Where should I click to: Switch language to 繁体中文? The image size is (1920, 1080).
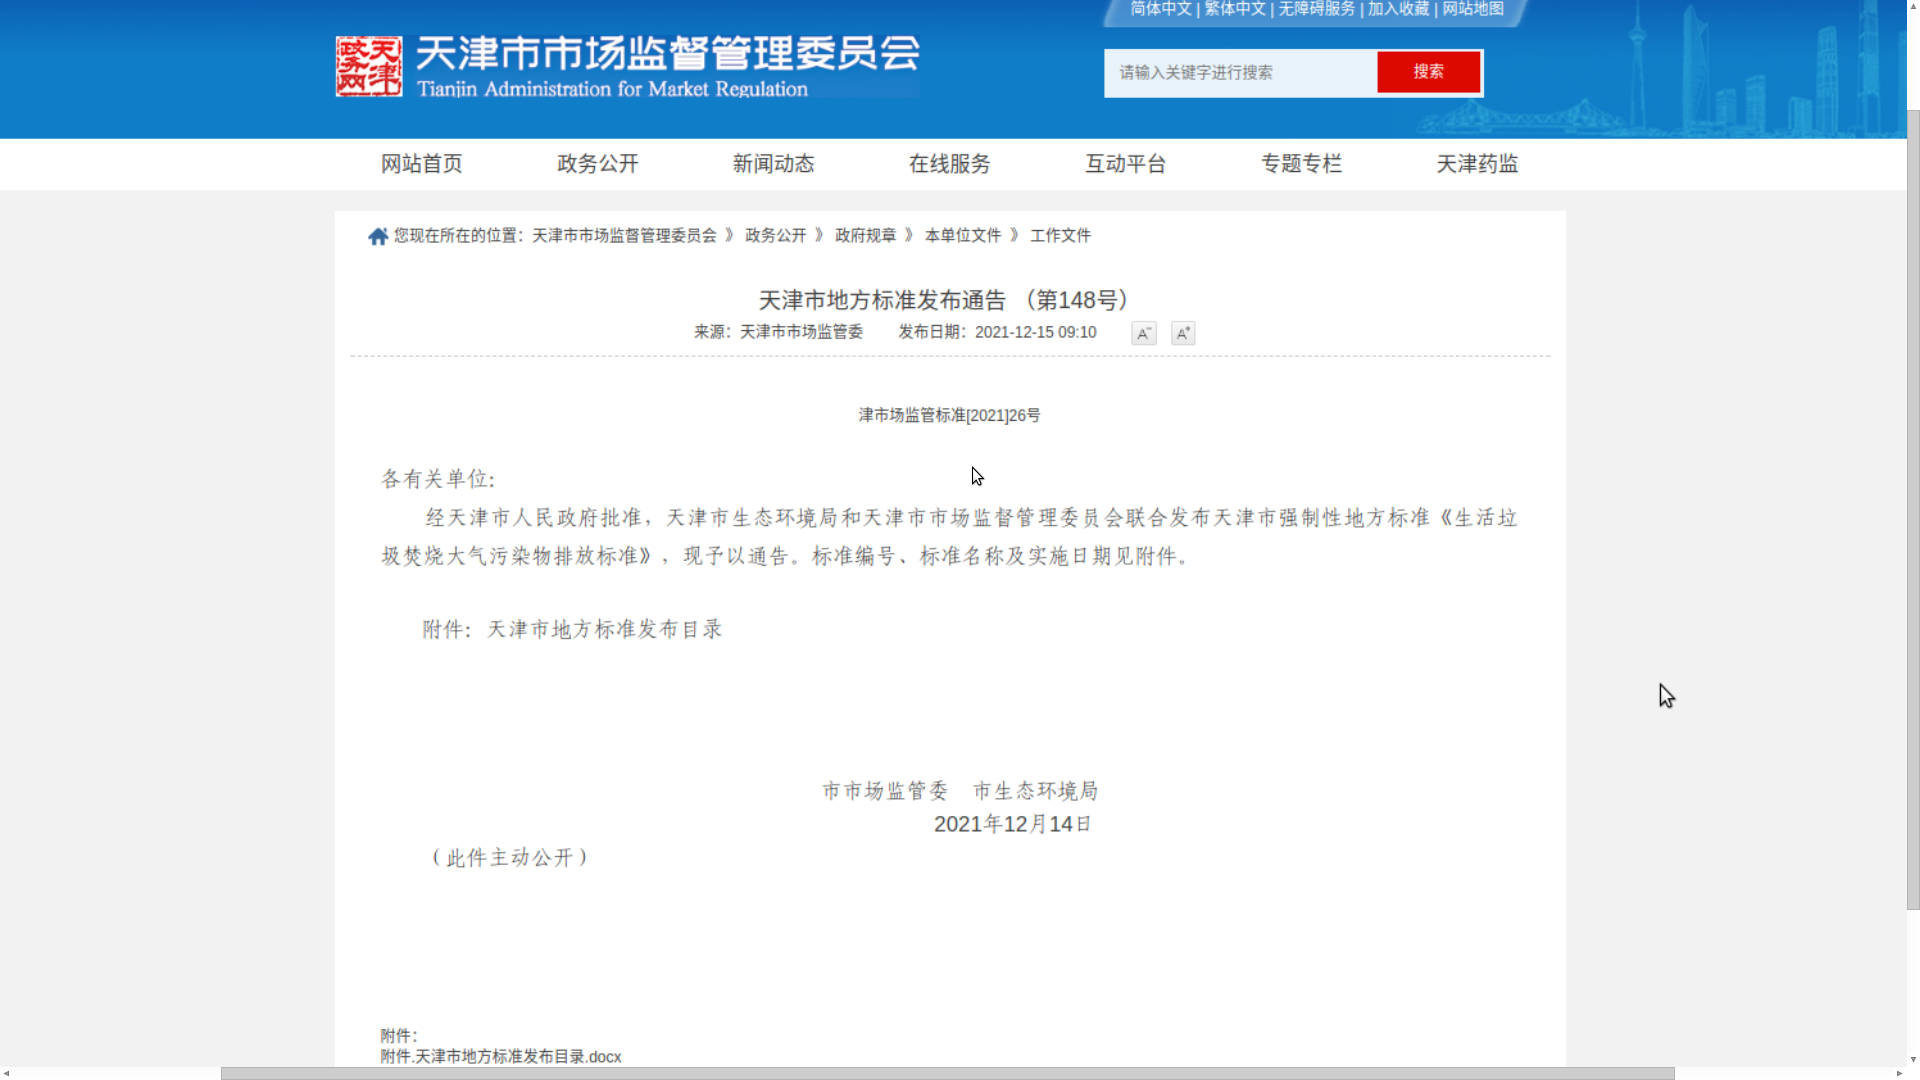coord(1235,9)
